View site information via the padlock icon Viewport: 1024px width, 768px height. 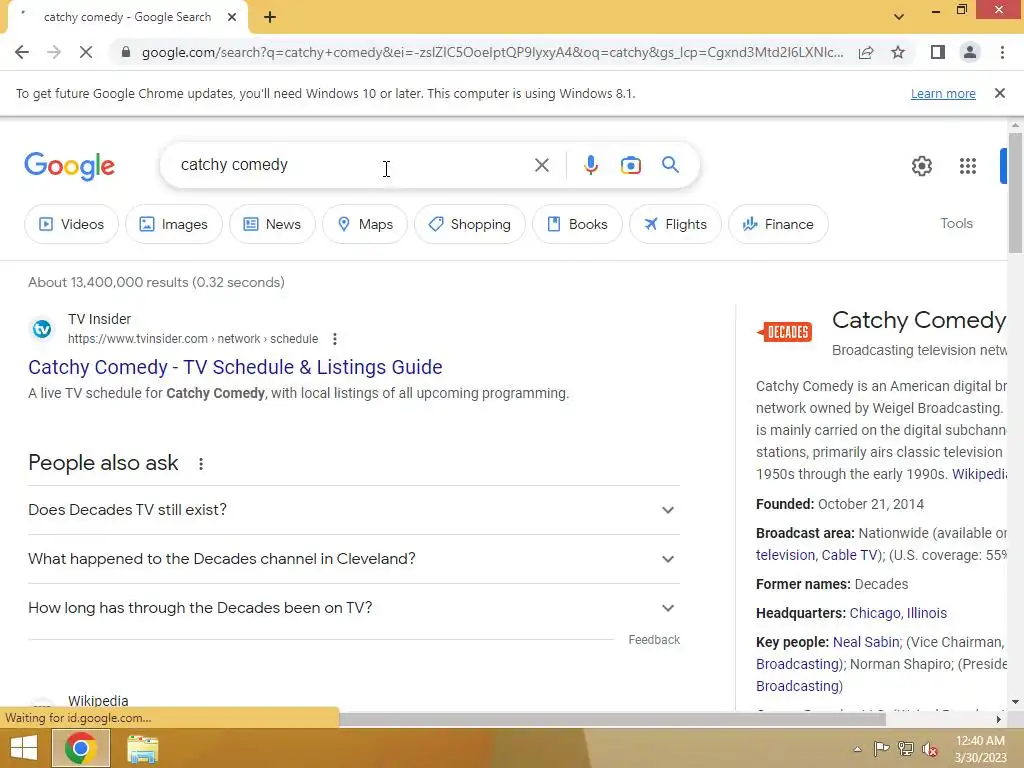[126, 52]
